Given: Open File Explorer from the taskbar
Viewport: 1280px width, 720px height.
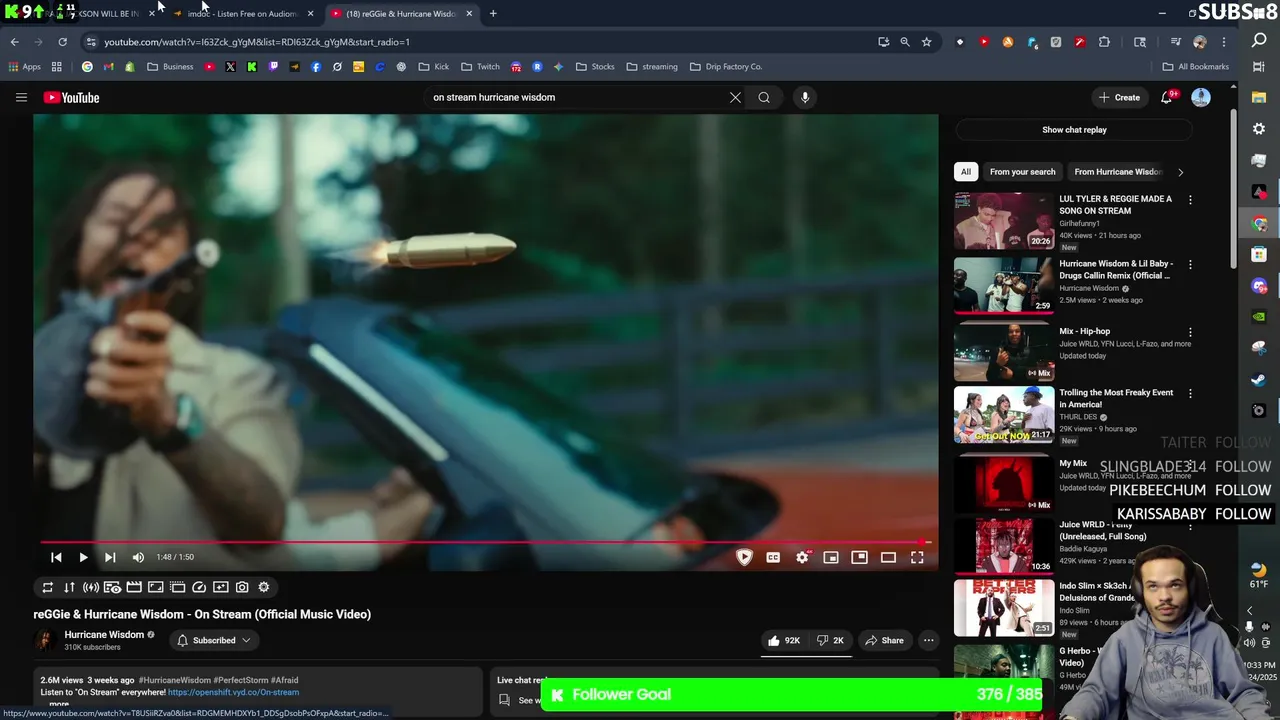Looking at the screenshot, I should click(x=1259, y=97).
